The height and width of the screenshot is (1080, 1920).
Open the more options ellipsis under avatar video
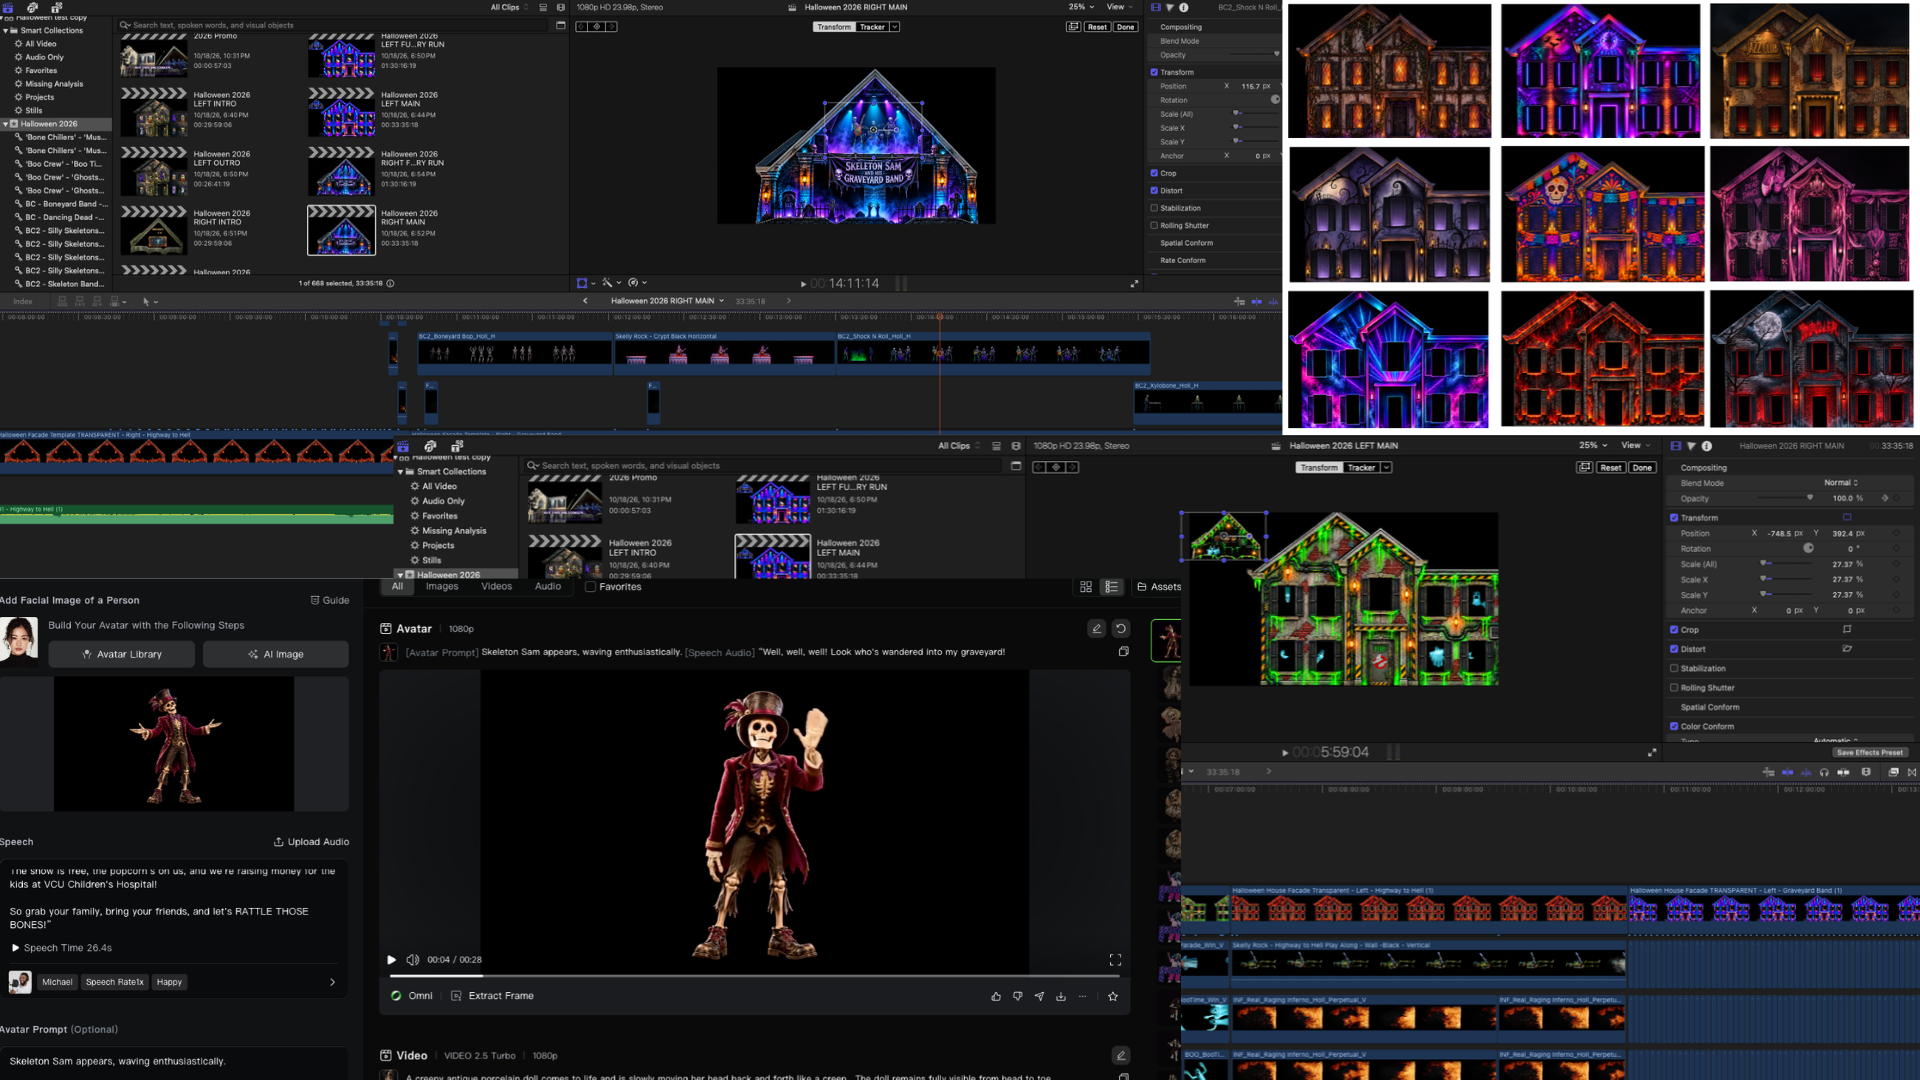click(x=1082, y=996)
